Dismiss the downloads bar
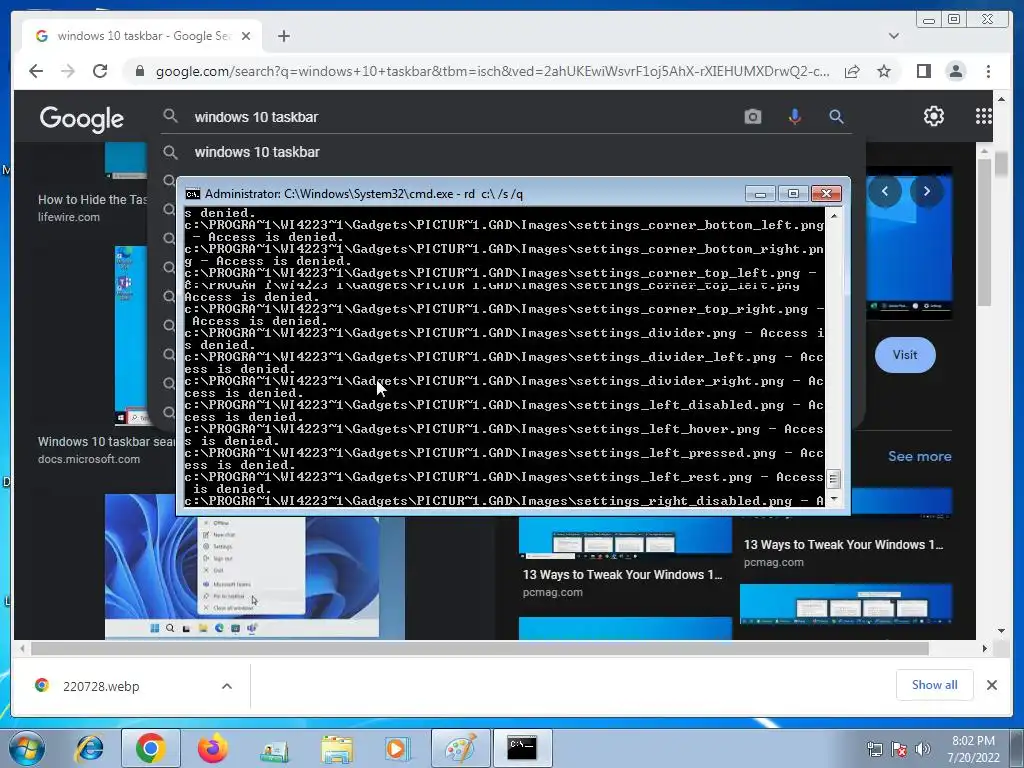 [991, 685]
